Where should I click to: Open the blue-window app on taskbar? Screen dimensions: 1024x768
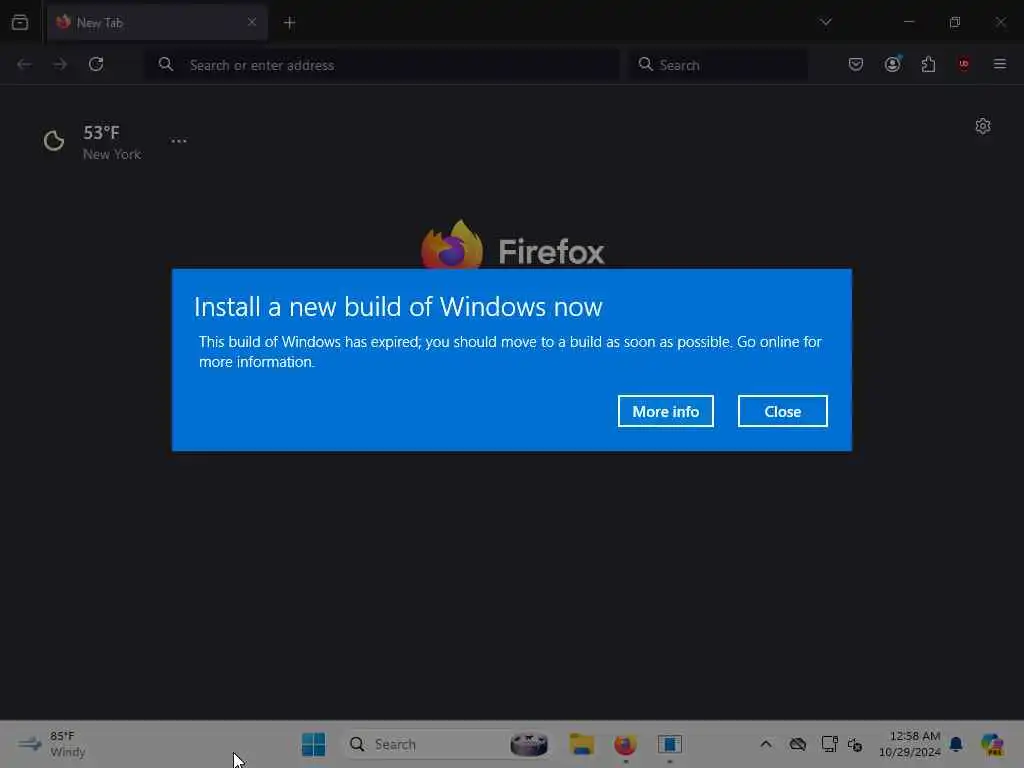[x=669, y=744]
